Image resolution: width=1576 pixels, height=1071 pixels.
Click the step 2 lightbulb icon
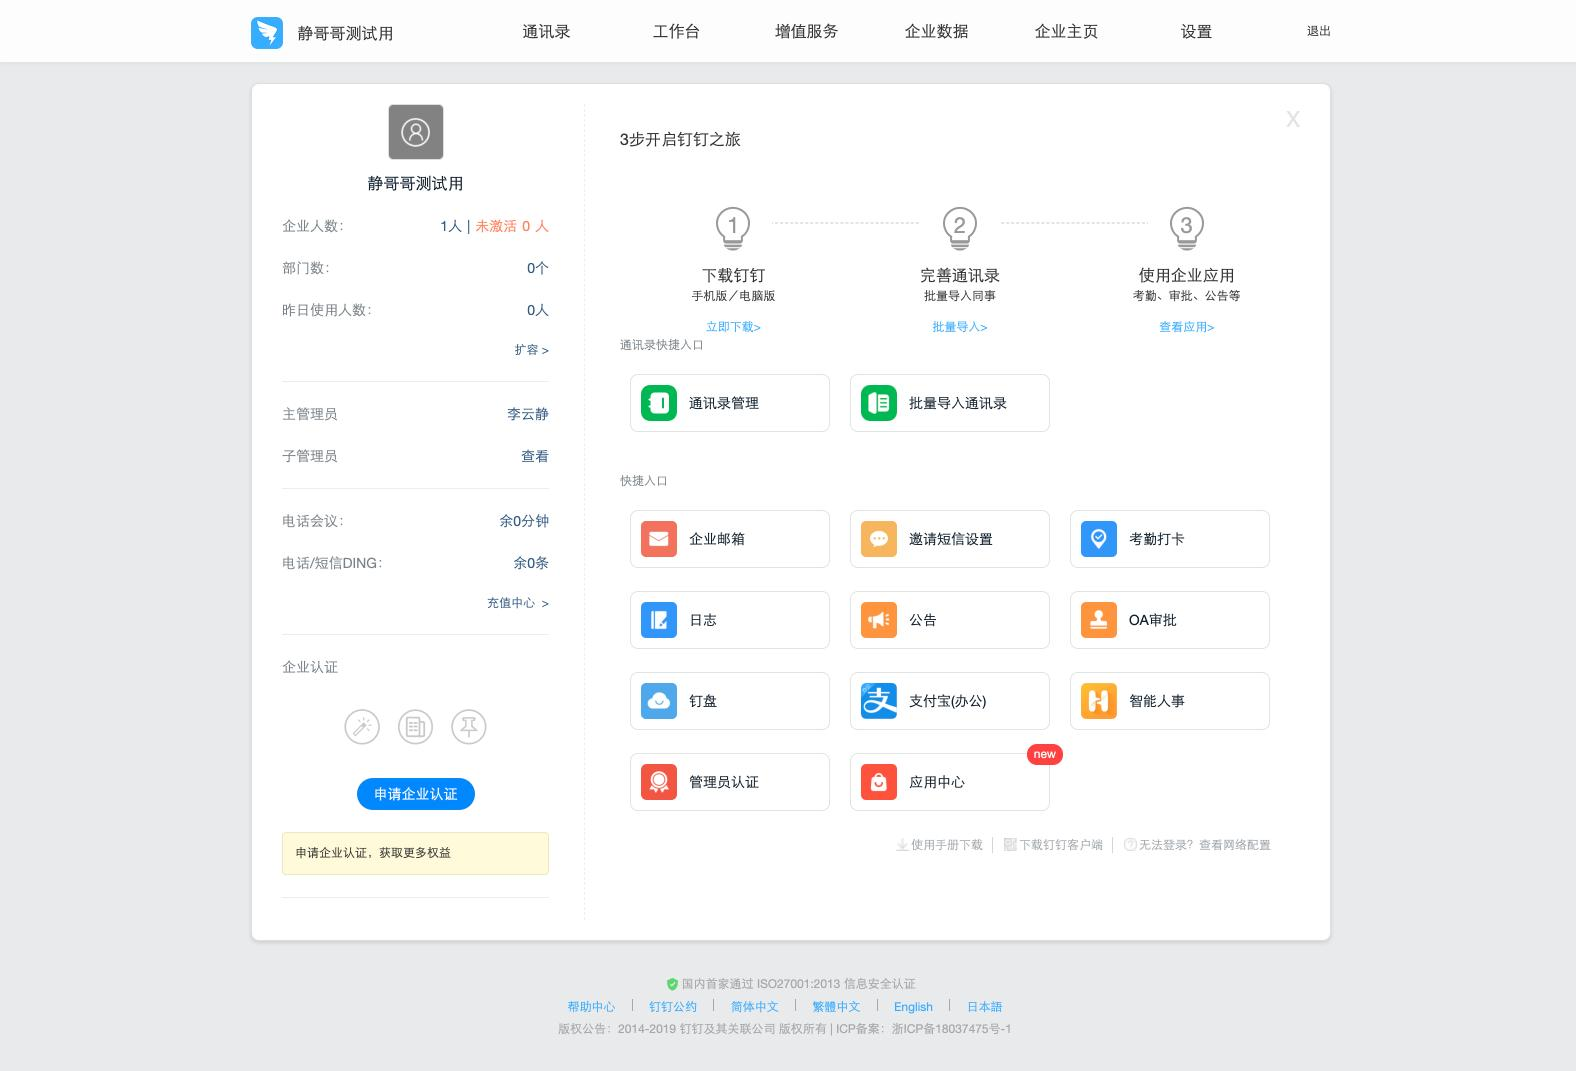(960, 229)
